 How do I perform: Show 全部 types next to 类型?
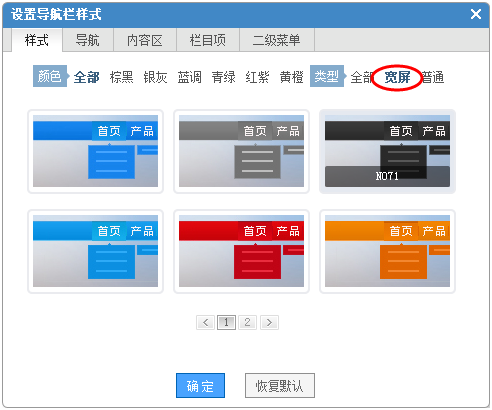(x=361, y=77)
